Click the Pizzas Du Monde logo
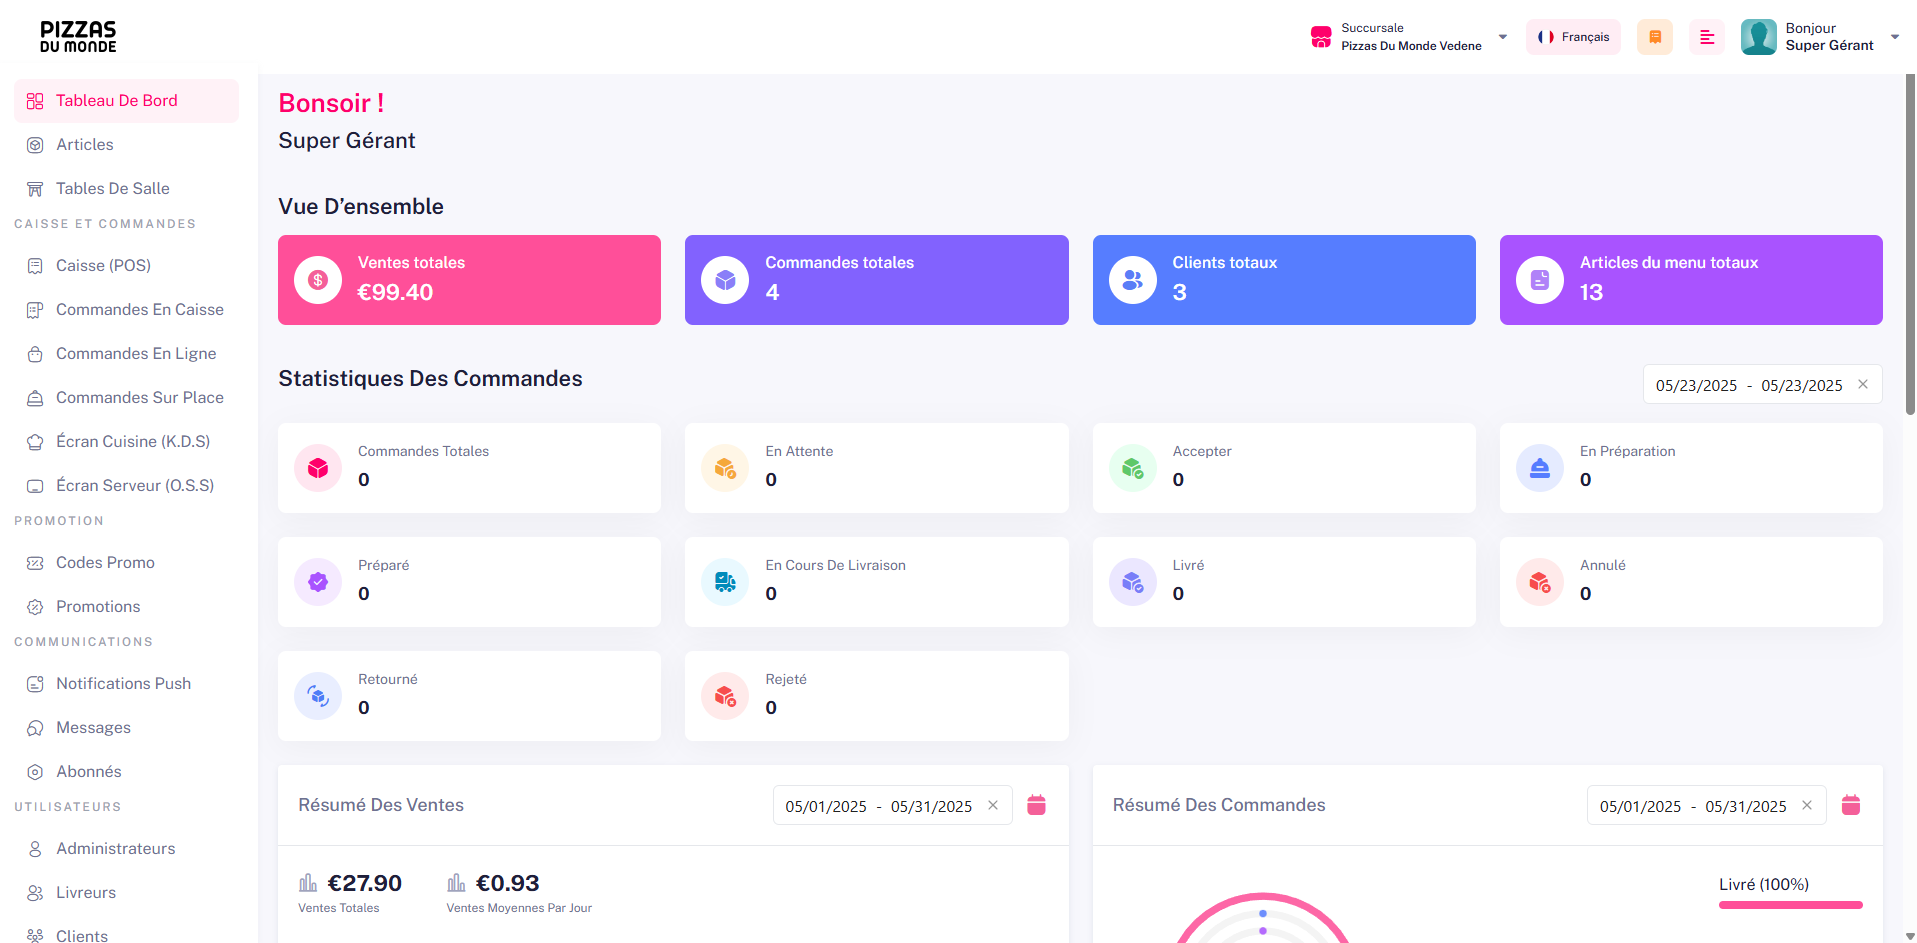The width and height of the screenshot is (1917, 943). click(x=78, y=37)
